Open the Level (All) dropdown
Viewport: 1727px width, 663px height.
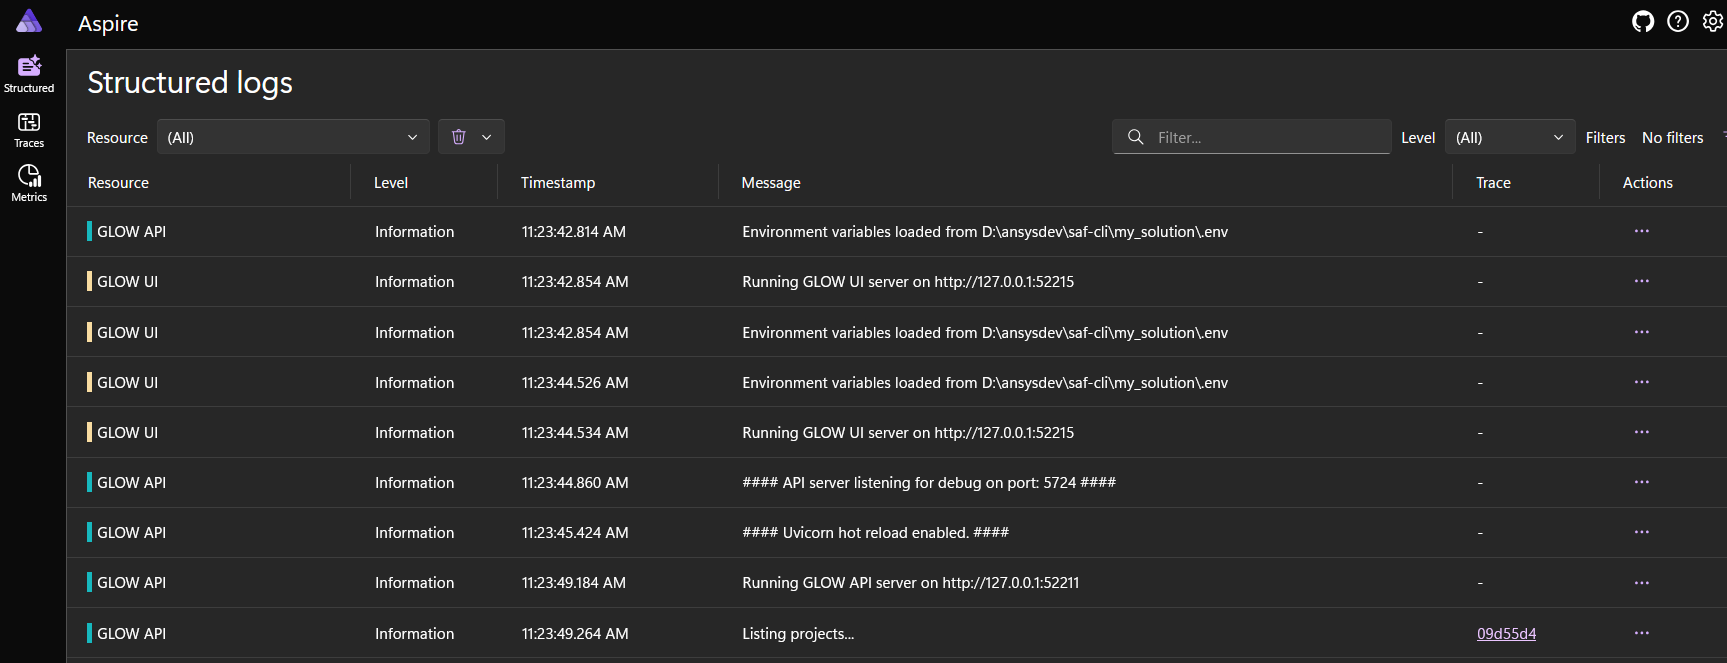tap(1510, 137)
